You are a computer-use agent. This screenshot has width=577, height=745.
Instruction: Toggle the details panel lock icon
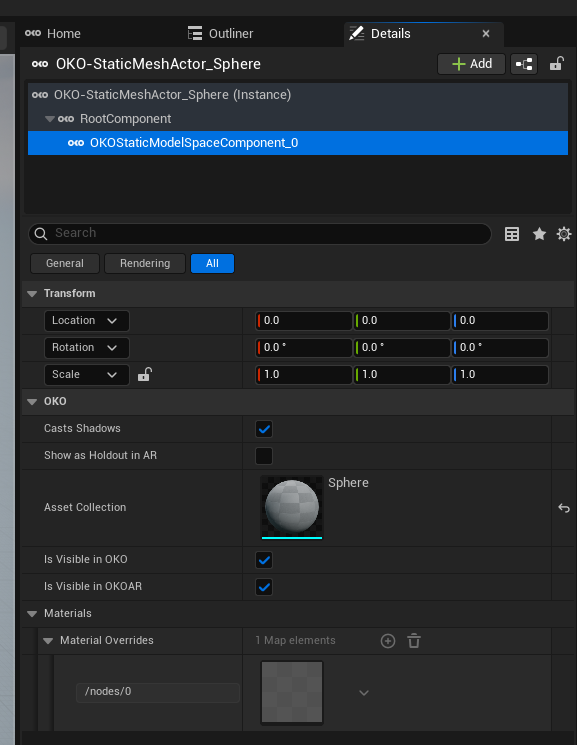click(557, 64)
